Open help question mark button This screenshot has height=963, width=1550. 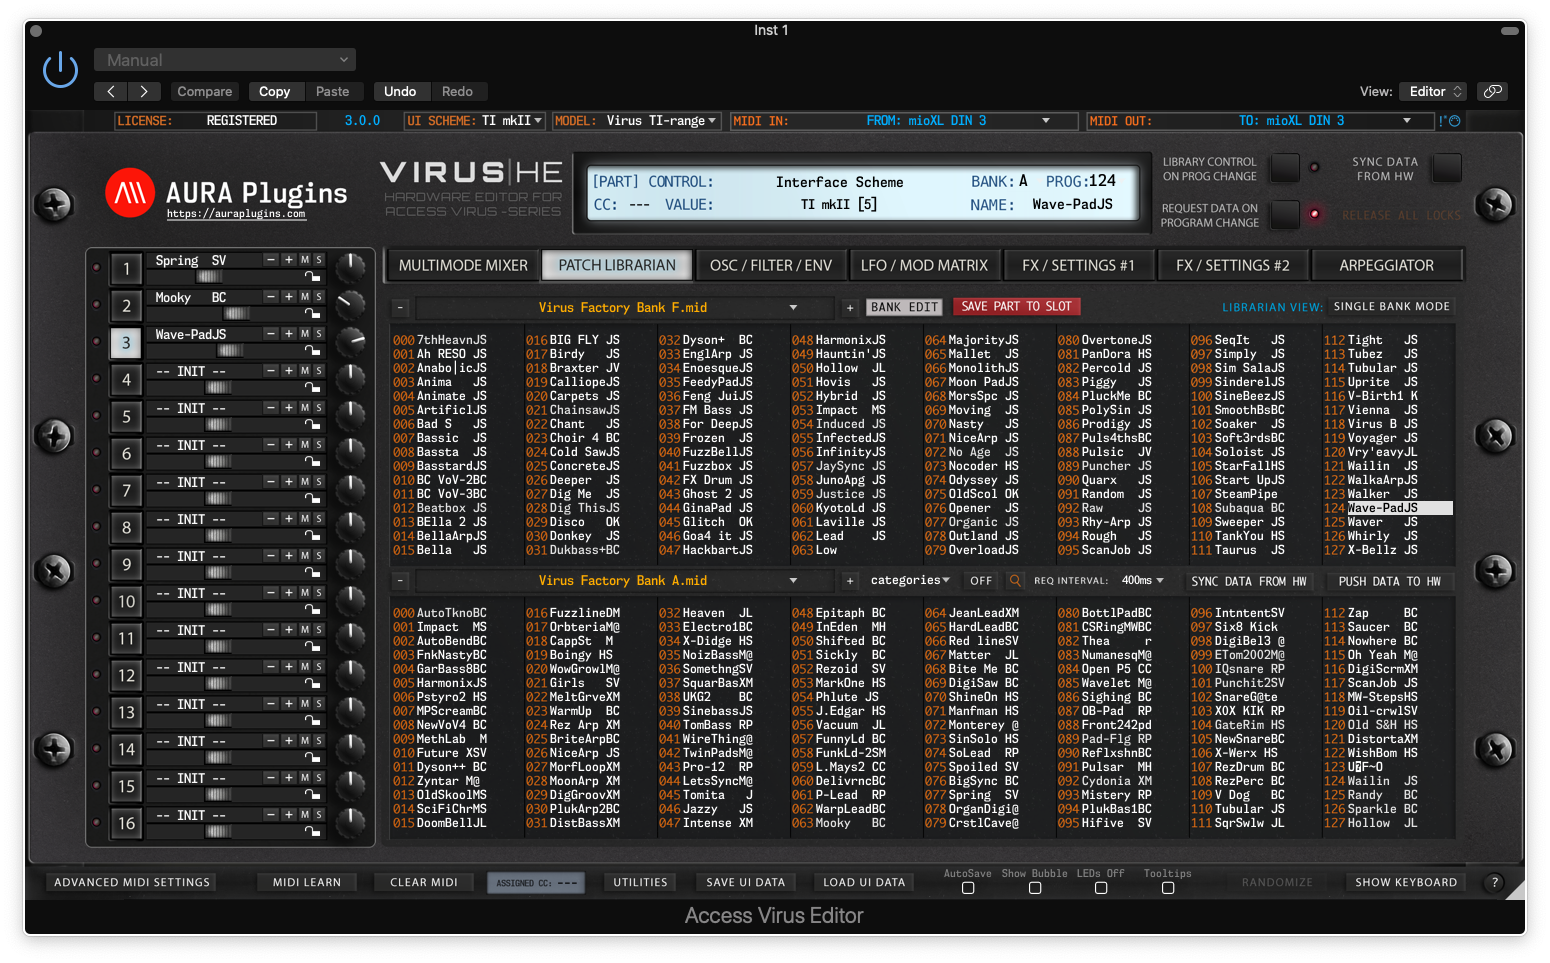1494,882
